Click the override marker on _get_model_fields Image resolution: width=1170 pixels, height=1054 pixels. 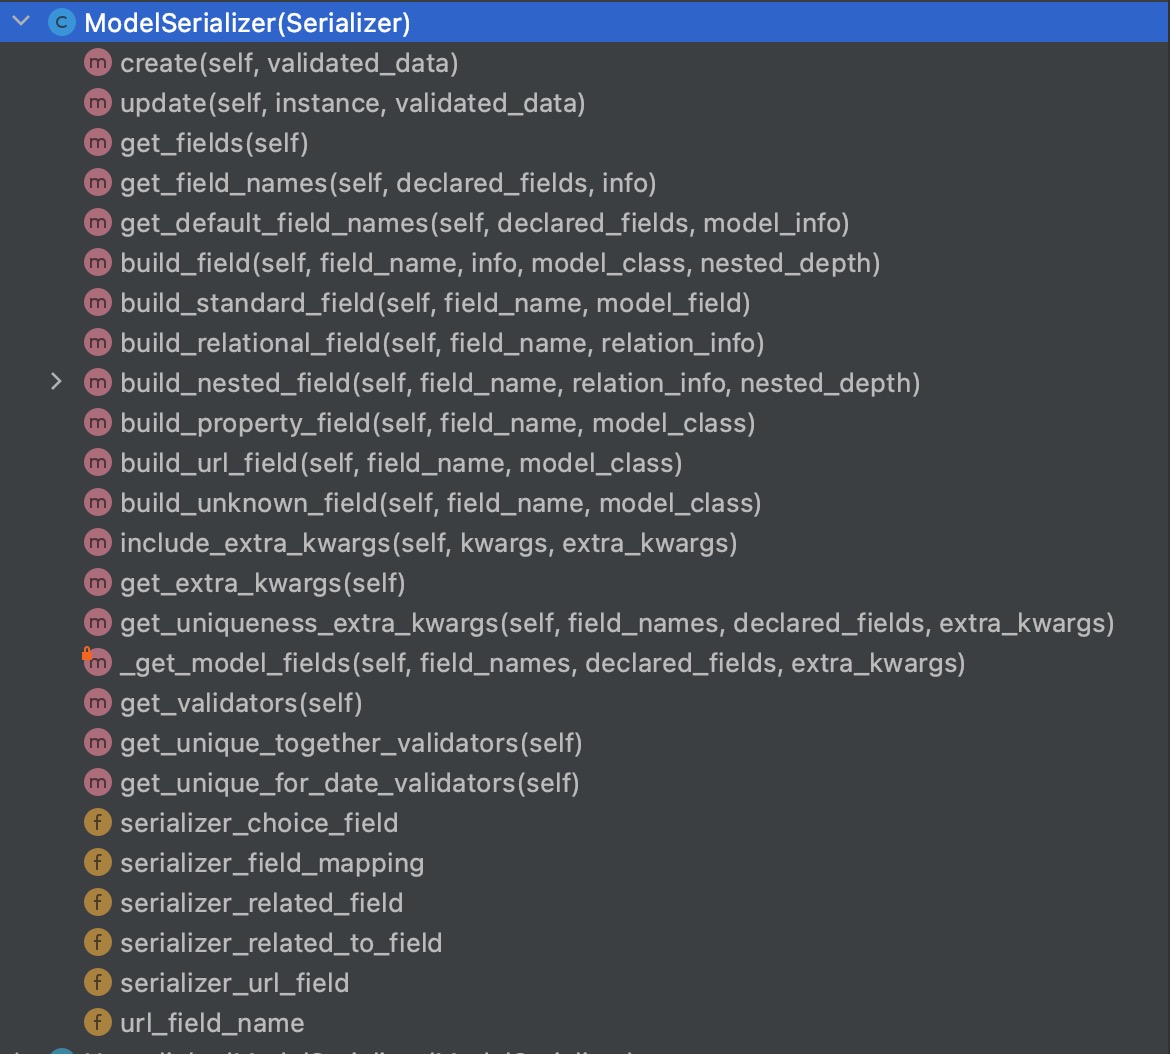pos(88,655)
